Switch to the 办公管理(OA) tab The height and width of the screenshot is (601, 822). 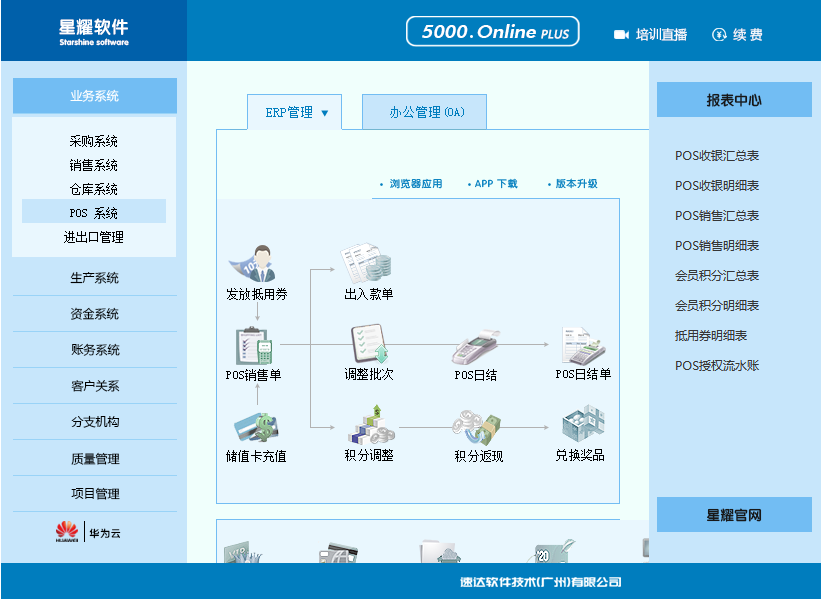pos(424,112)
